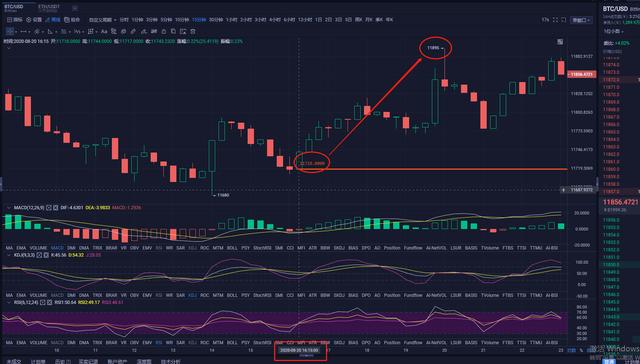
Task: Open the 1位小数 decimal precision dropdown
Action: 613,31
